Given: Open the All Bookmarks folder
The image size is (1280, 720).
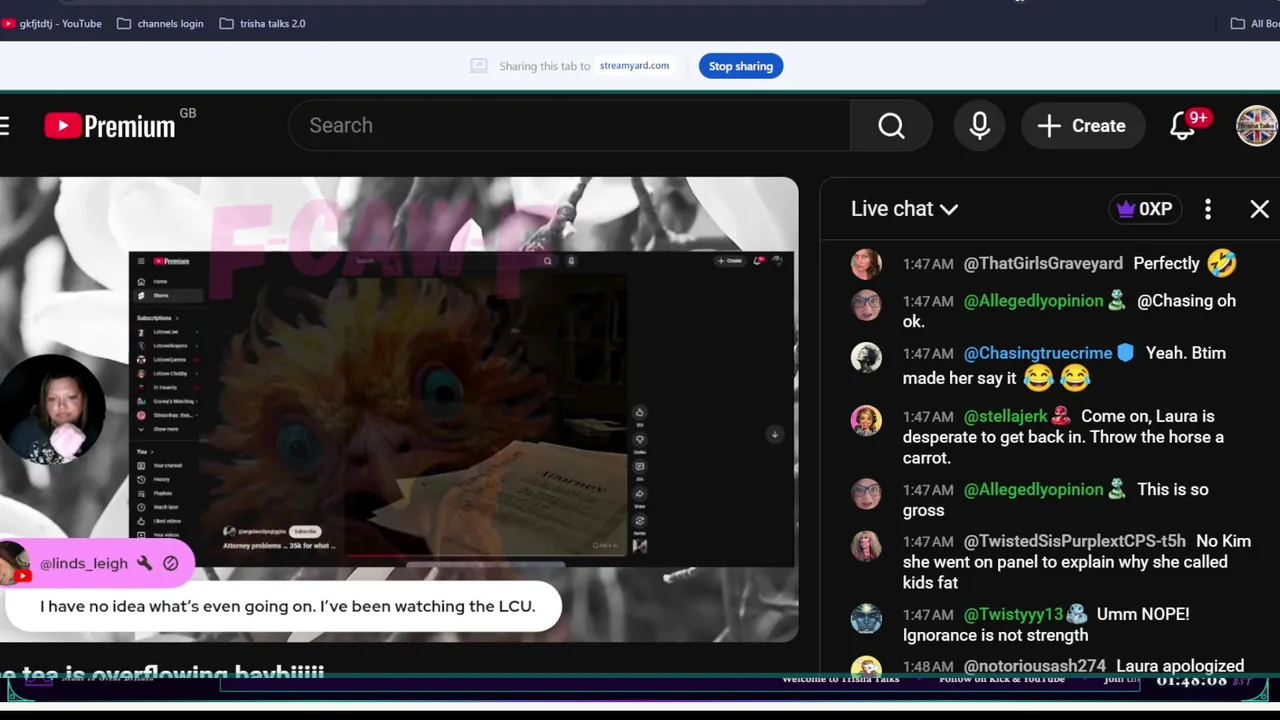Looking at the screenshot, I should tap(1255, 23).
